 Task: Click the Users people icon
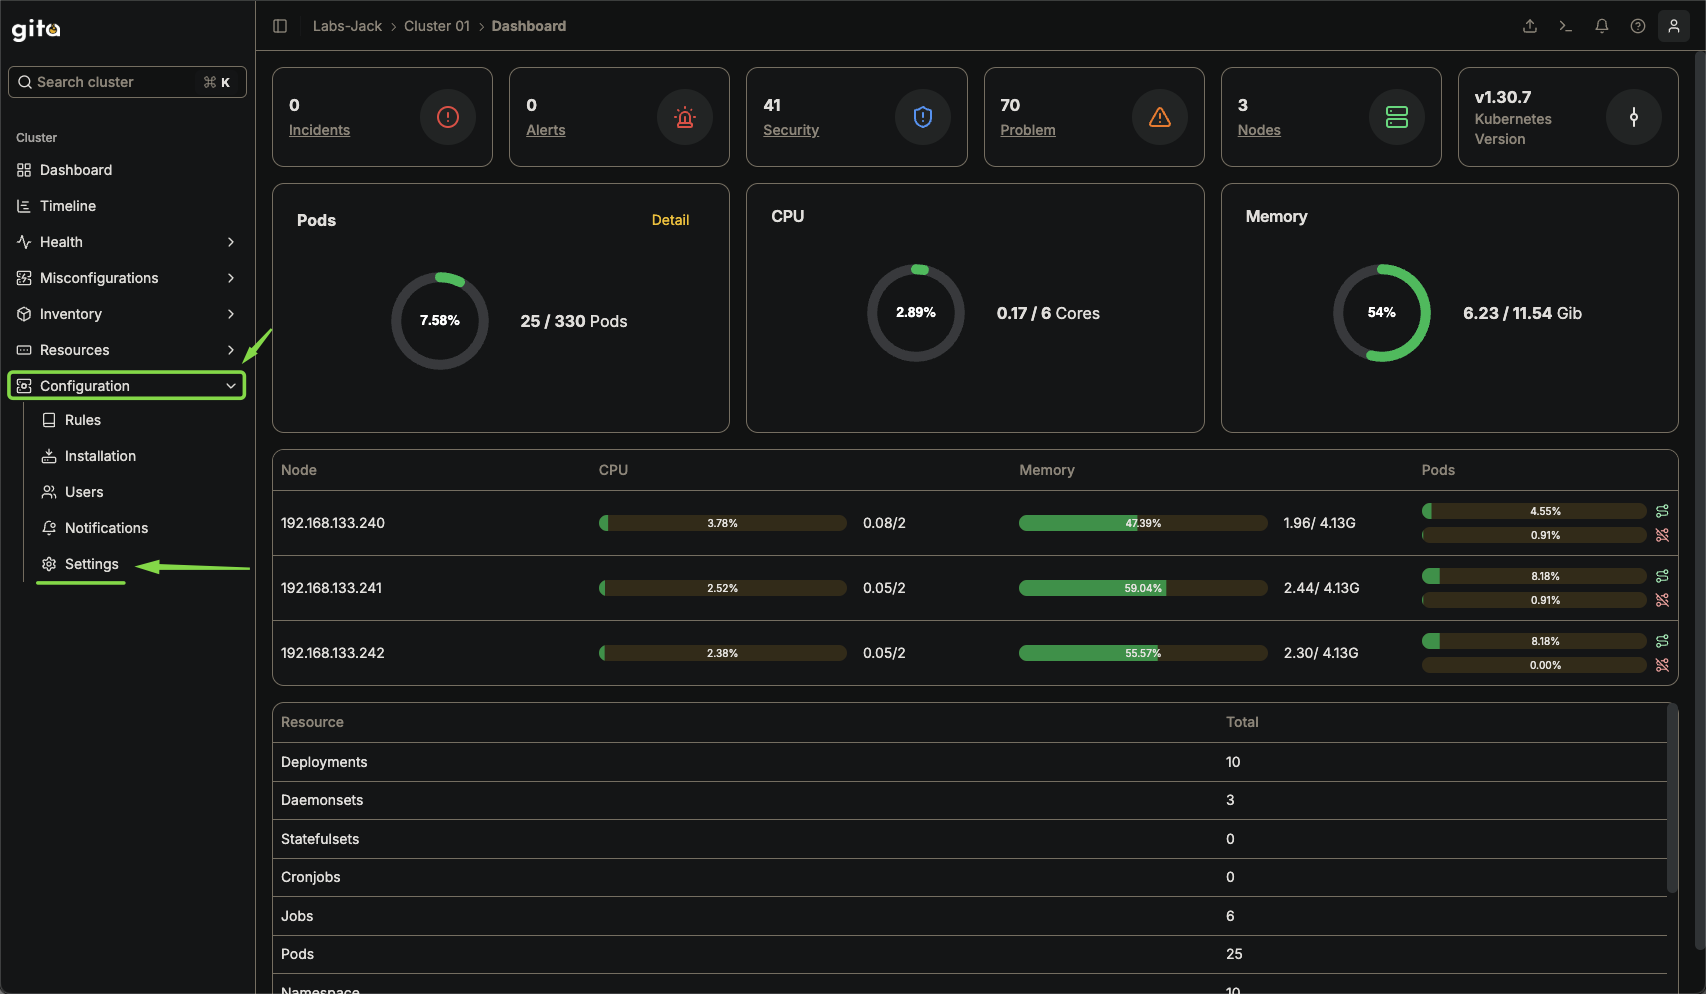(x=49, y=492)
